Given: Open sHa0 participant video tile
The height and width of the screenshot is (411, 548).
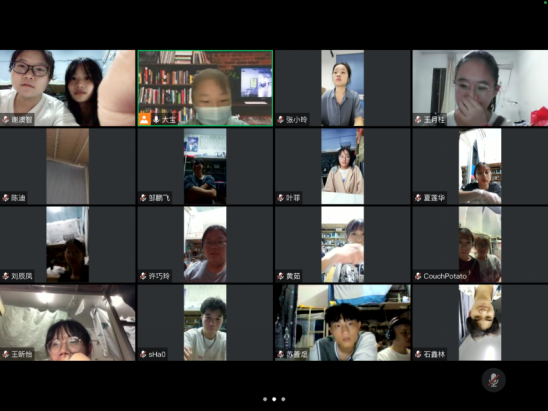Looking at the screenshot, I should (205, 323).
